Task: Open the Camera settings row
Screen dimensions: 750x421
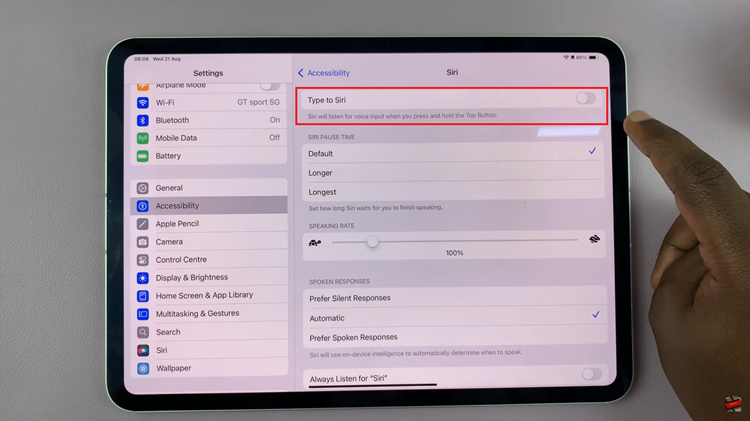Action: tap(209, 242)
